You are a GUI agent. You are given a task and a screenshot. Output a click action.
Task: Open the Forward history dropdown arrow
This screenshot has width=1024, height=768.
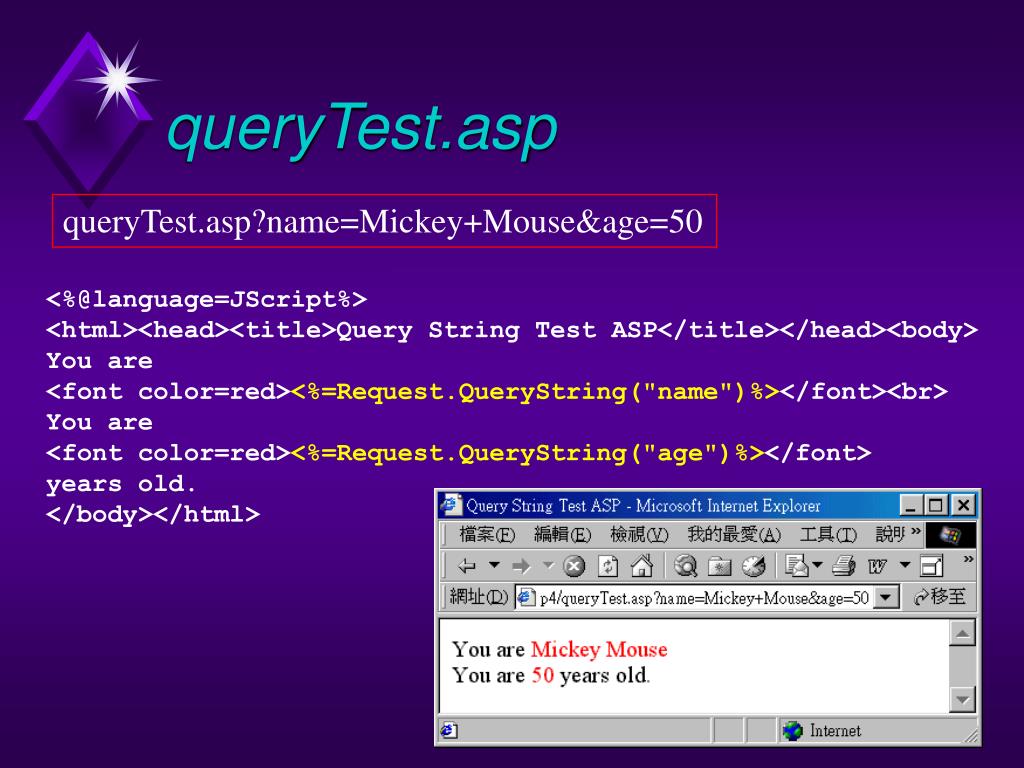549,565
